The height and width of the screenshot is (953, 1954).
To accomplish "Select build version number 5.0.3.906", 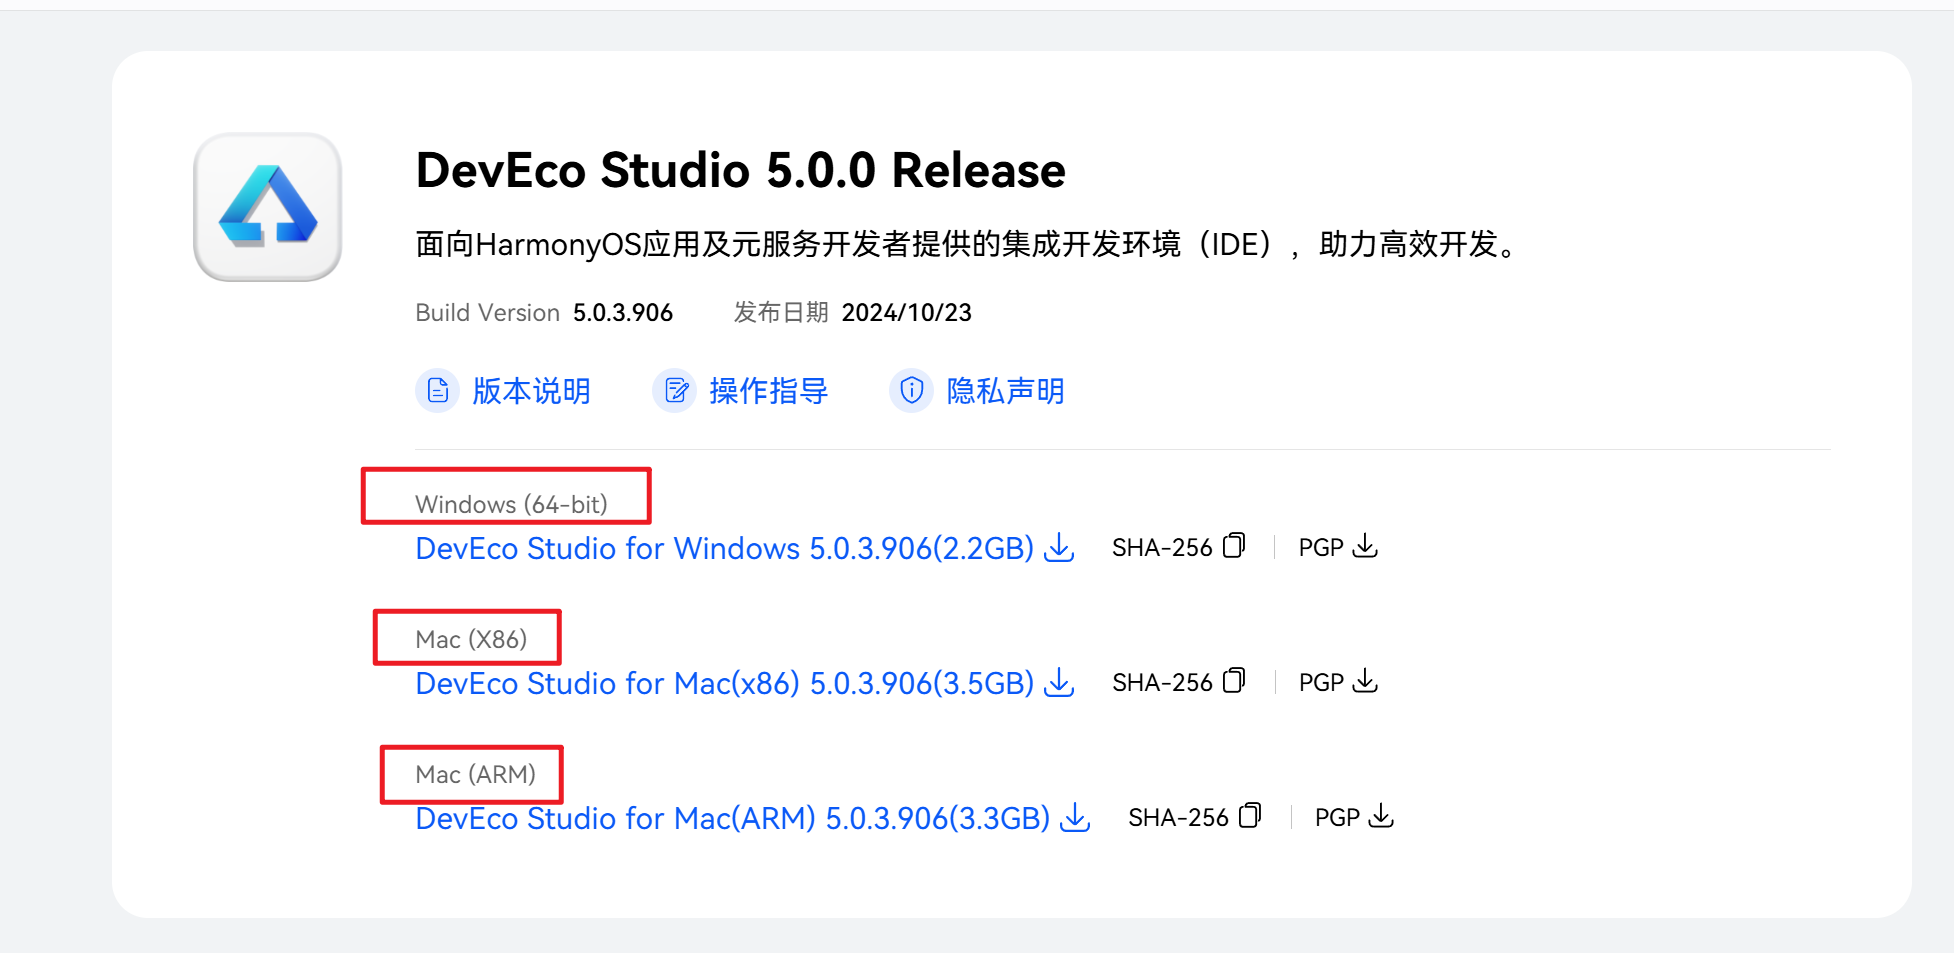I will [623, 313].
